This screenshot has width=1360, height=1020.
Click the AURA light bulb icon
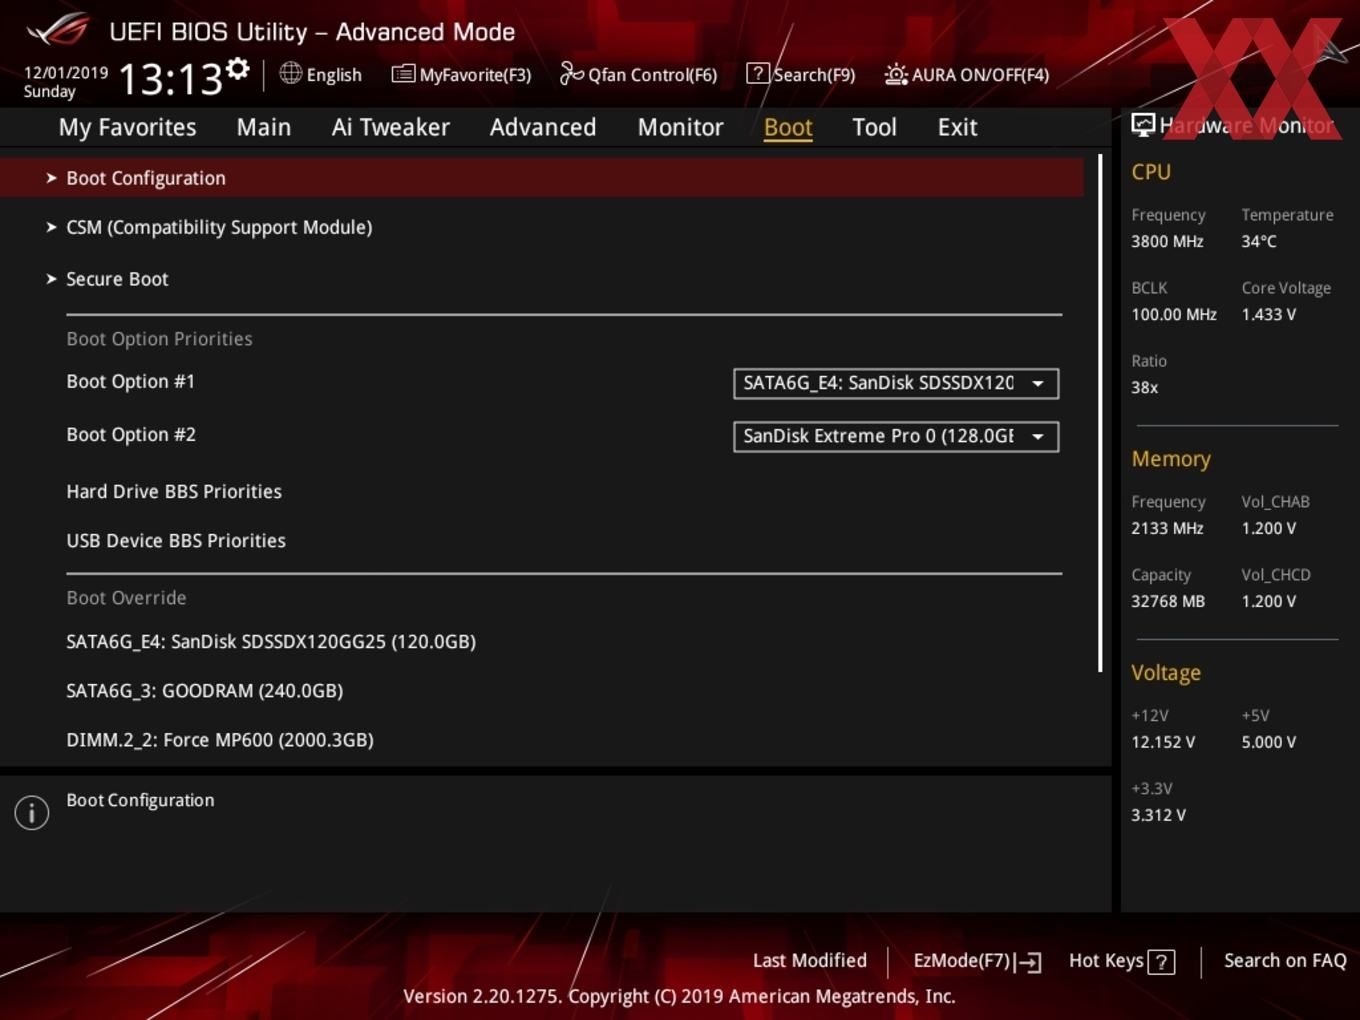[x=896, y=74]
